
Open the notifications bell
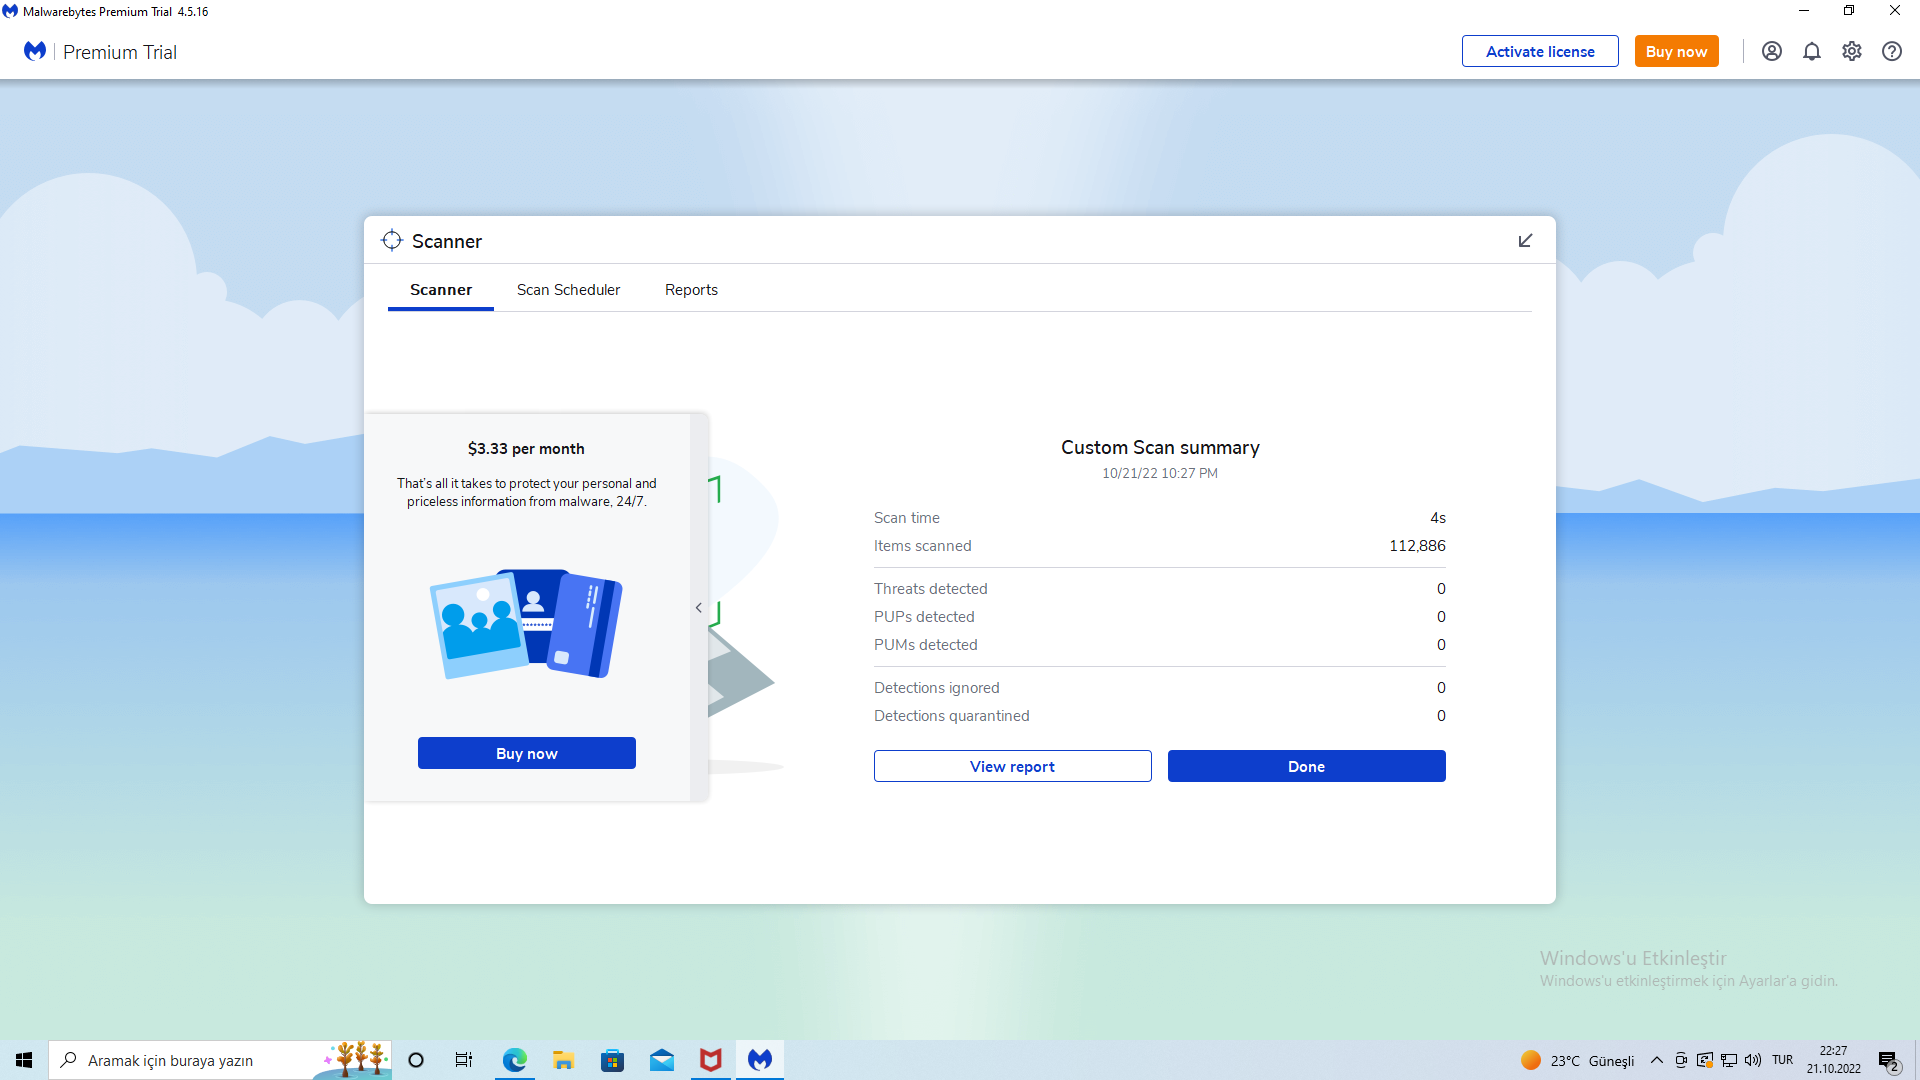click(1811, 51)
